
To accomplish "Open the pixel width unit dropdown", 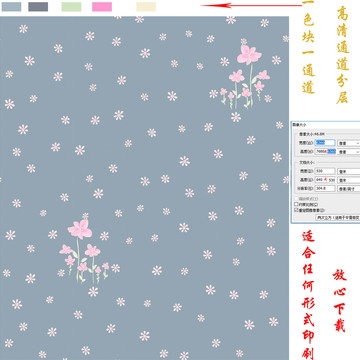I will [349, 143].
